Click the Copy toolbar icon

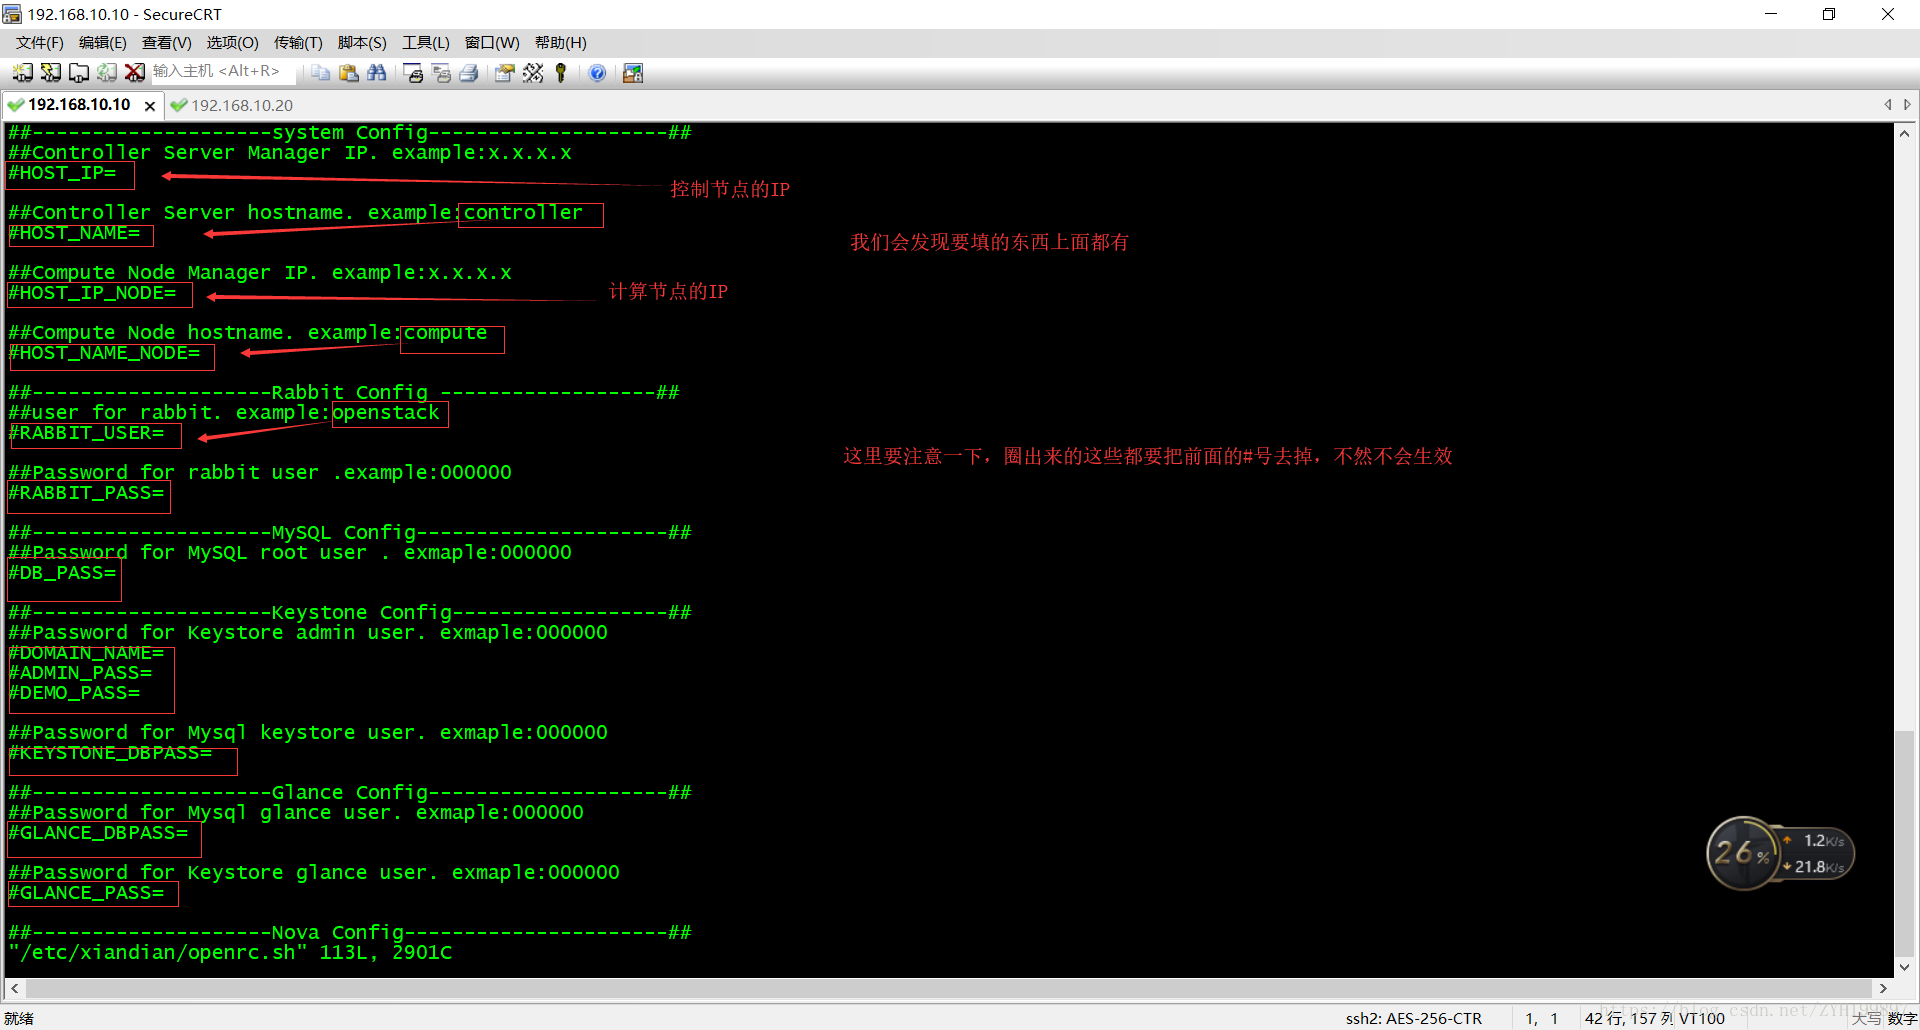click(x=320, y=73)
